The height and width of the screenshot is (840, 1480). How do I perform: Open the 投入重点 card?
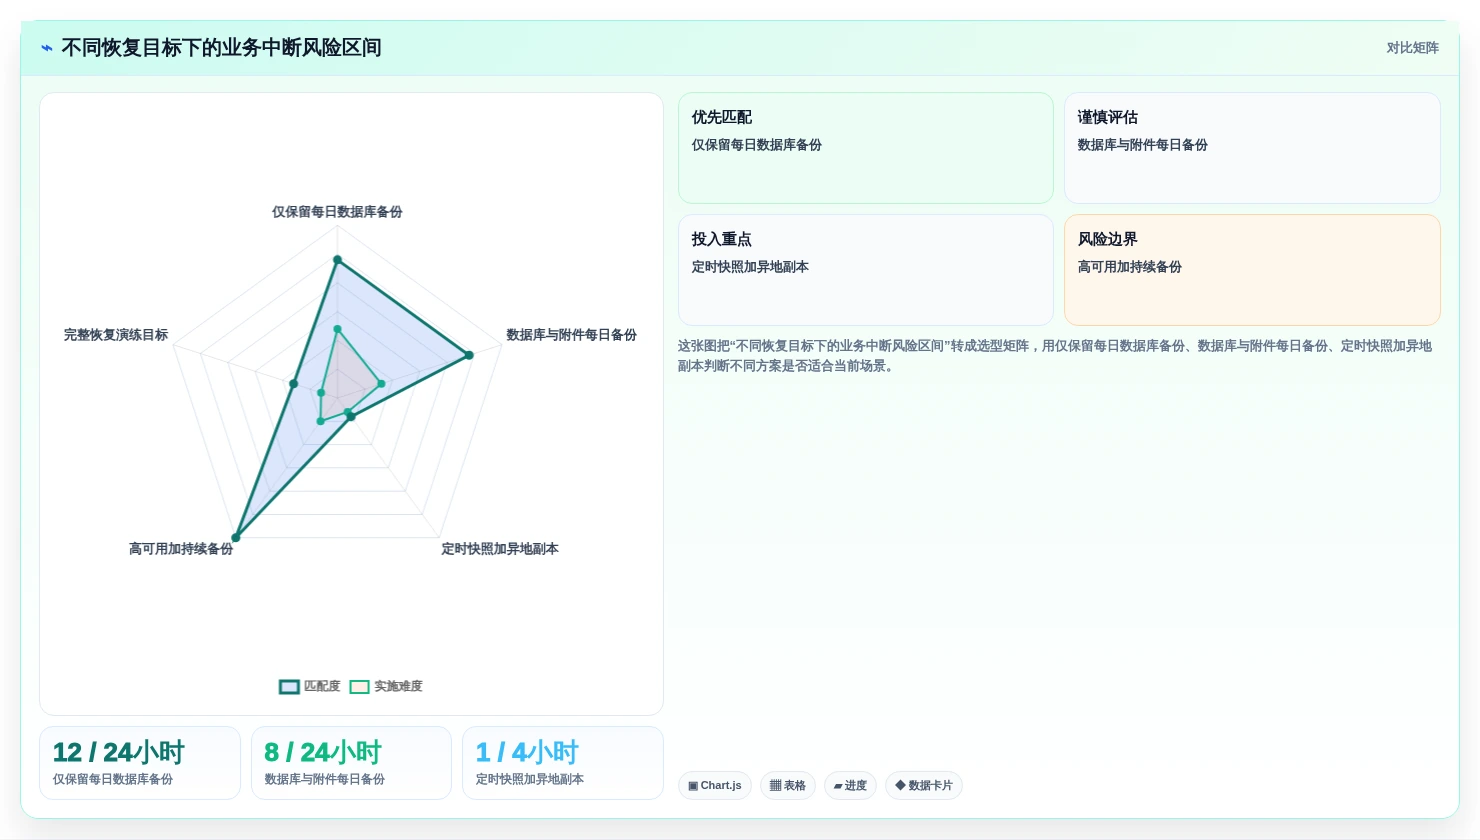pos(866,270)
